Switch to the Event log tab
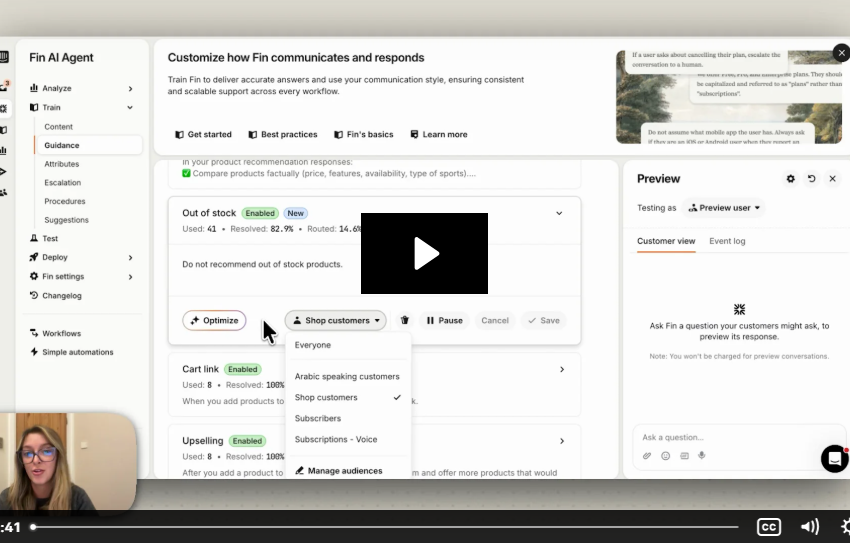Screen dimensions: 850x543 [x=727, y=241]
